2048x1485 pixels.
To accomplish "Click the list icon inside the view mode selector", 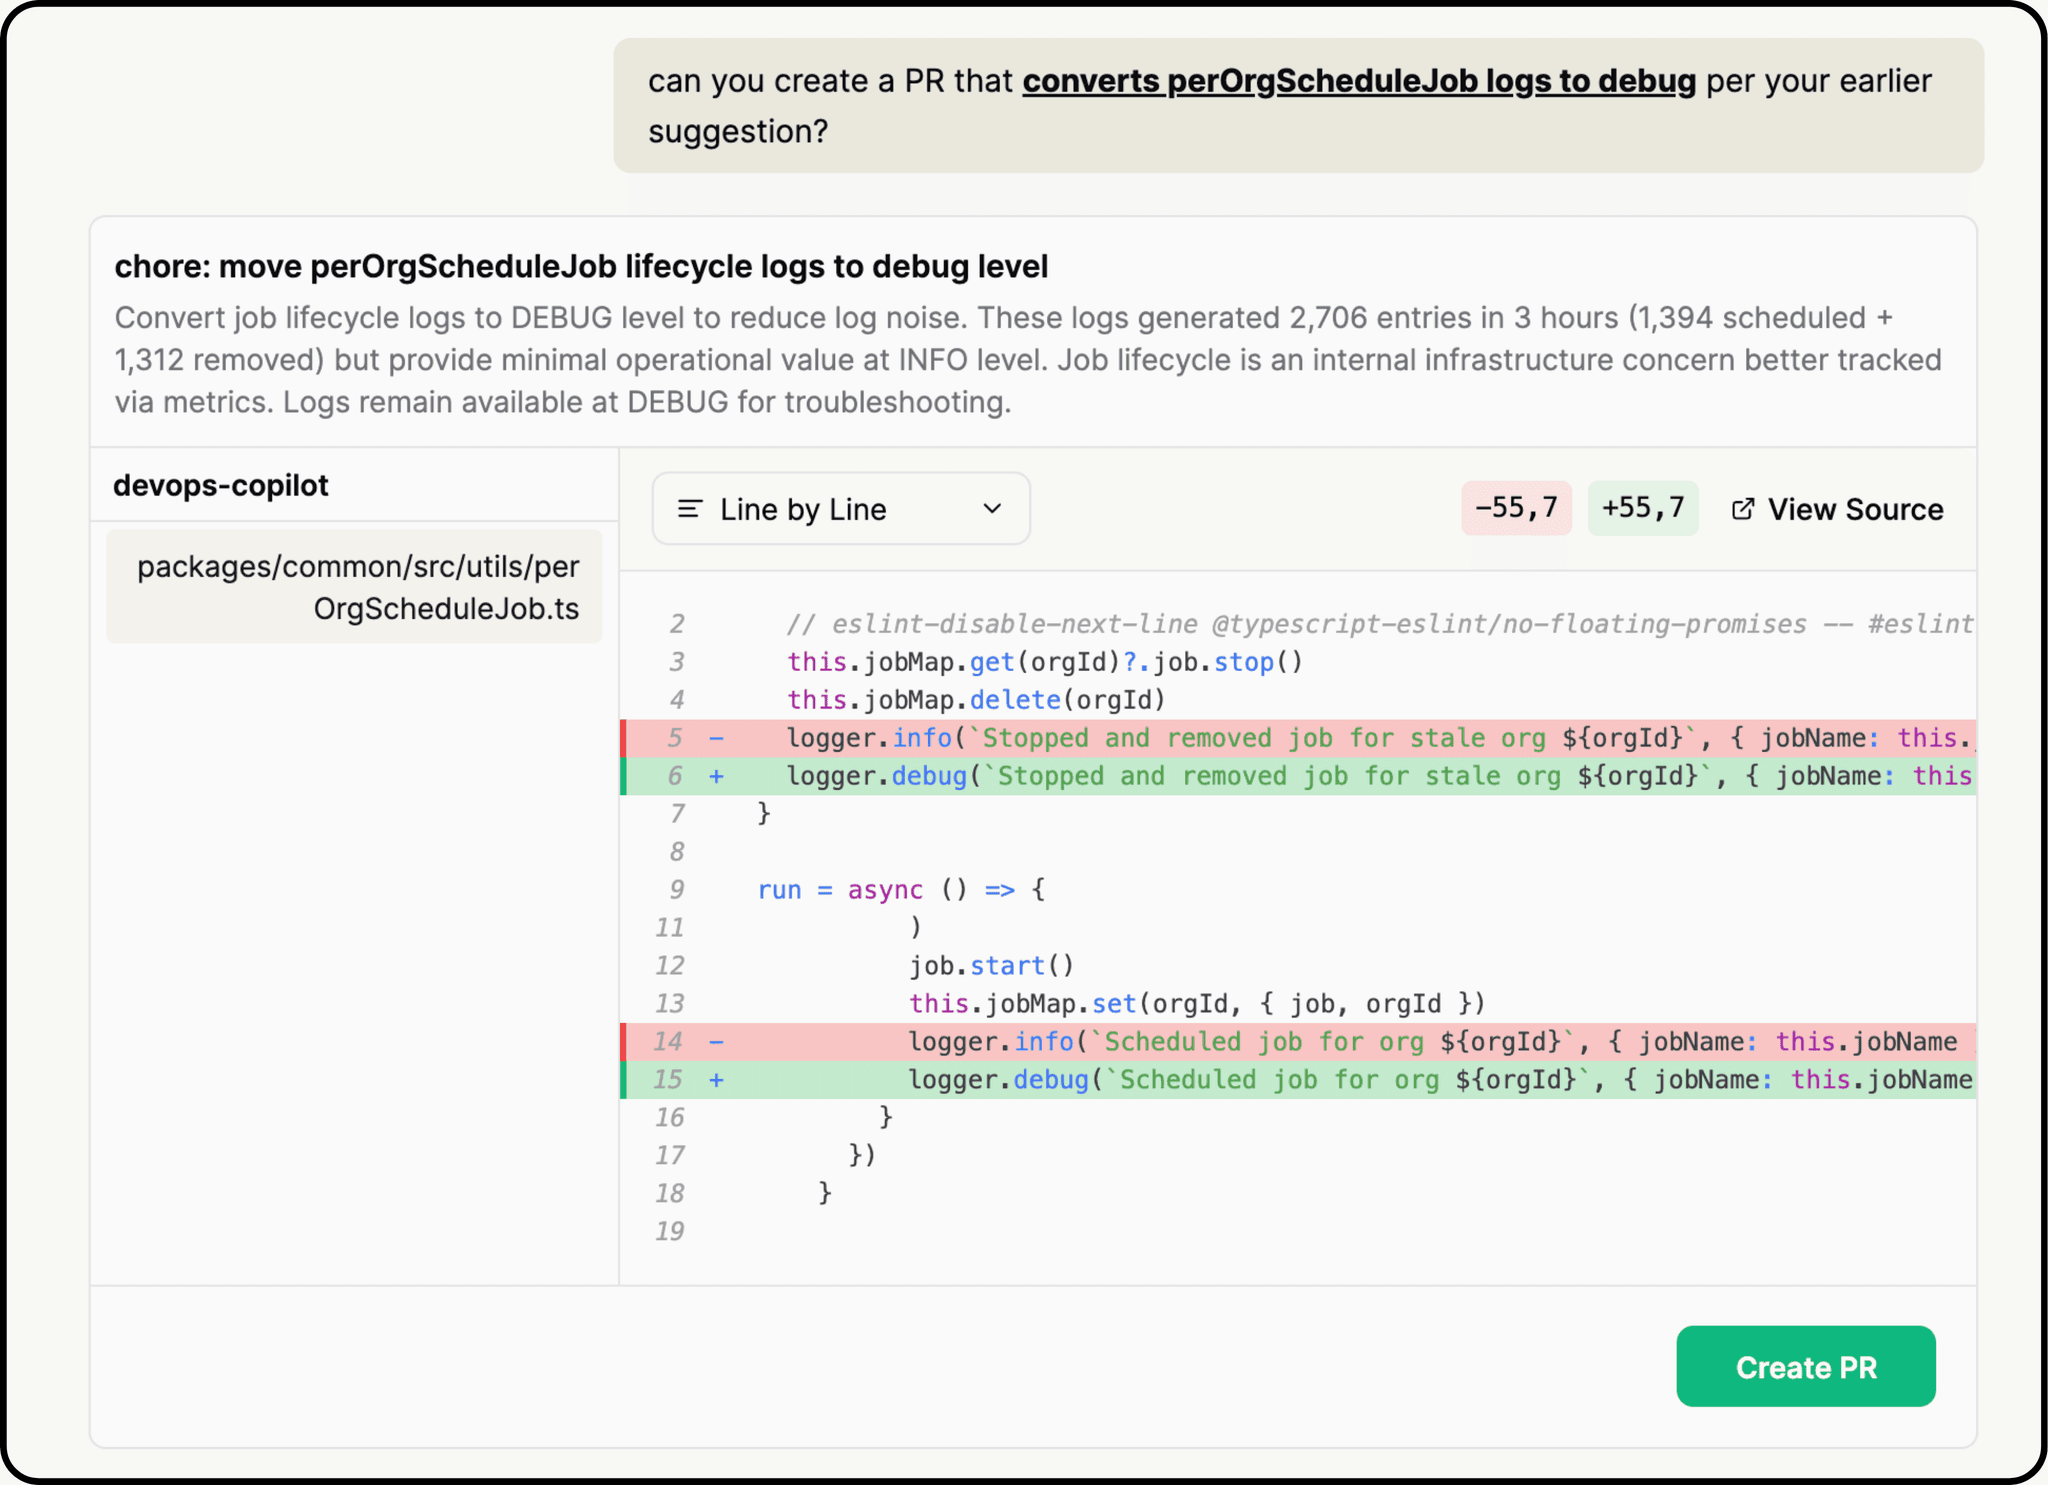I will click(x=689, y=509).
